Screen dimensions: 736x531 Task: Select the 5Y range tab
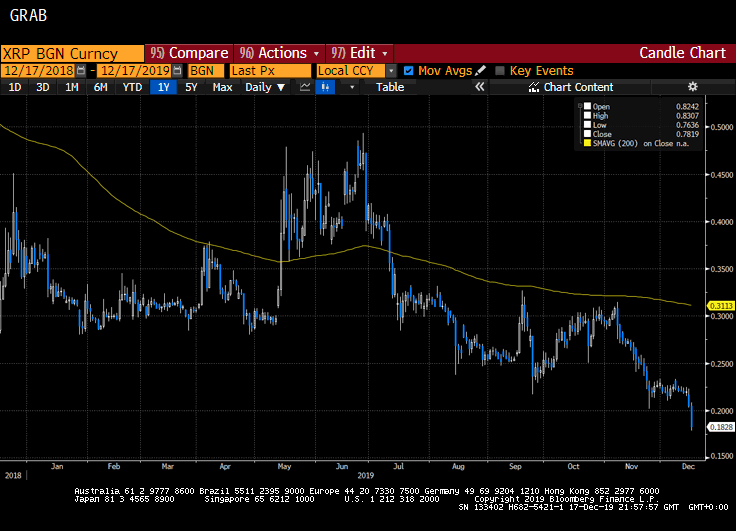click(x=191, y=87)
